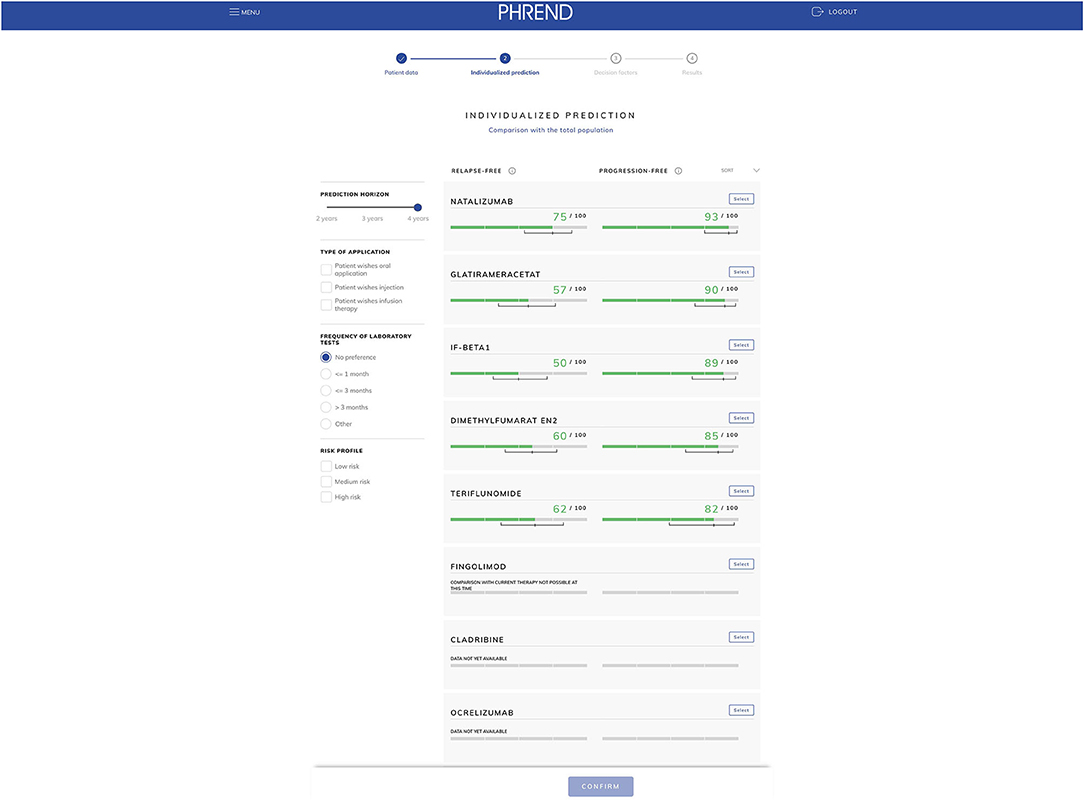Enable the Low risk checkbox
This screenshot has height=807, width=1084.
[x=326, y=466]
